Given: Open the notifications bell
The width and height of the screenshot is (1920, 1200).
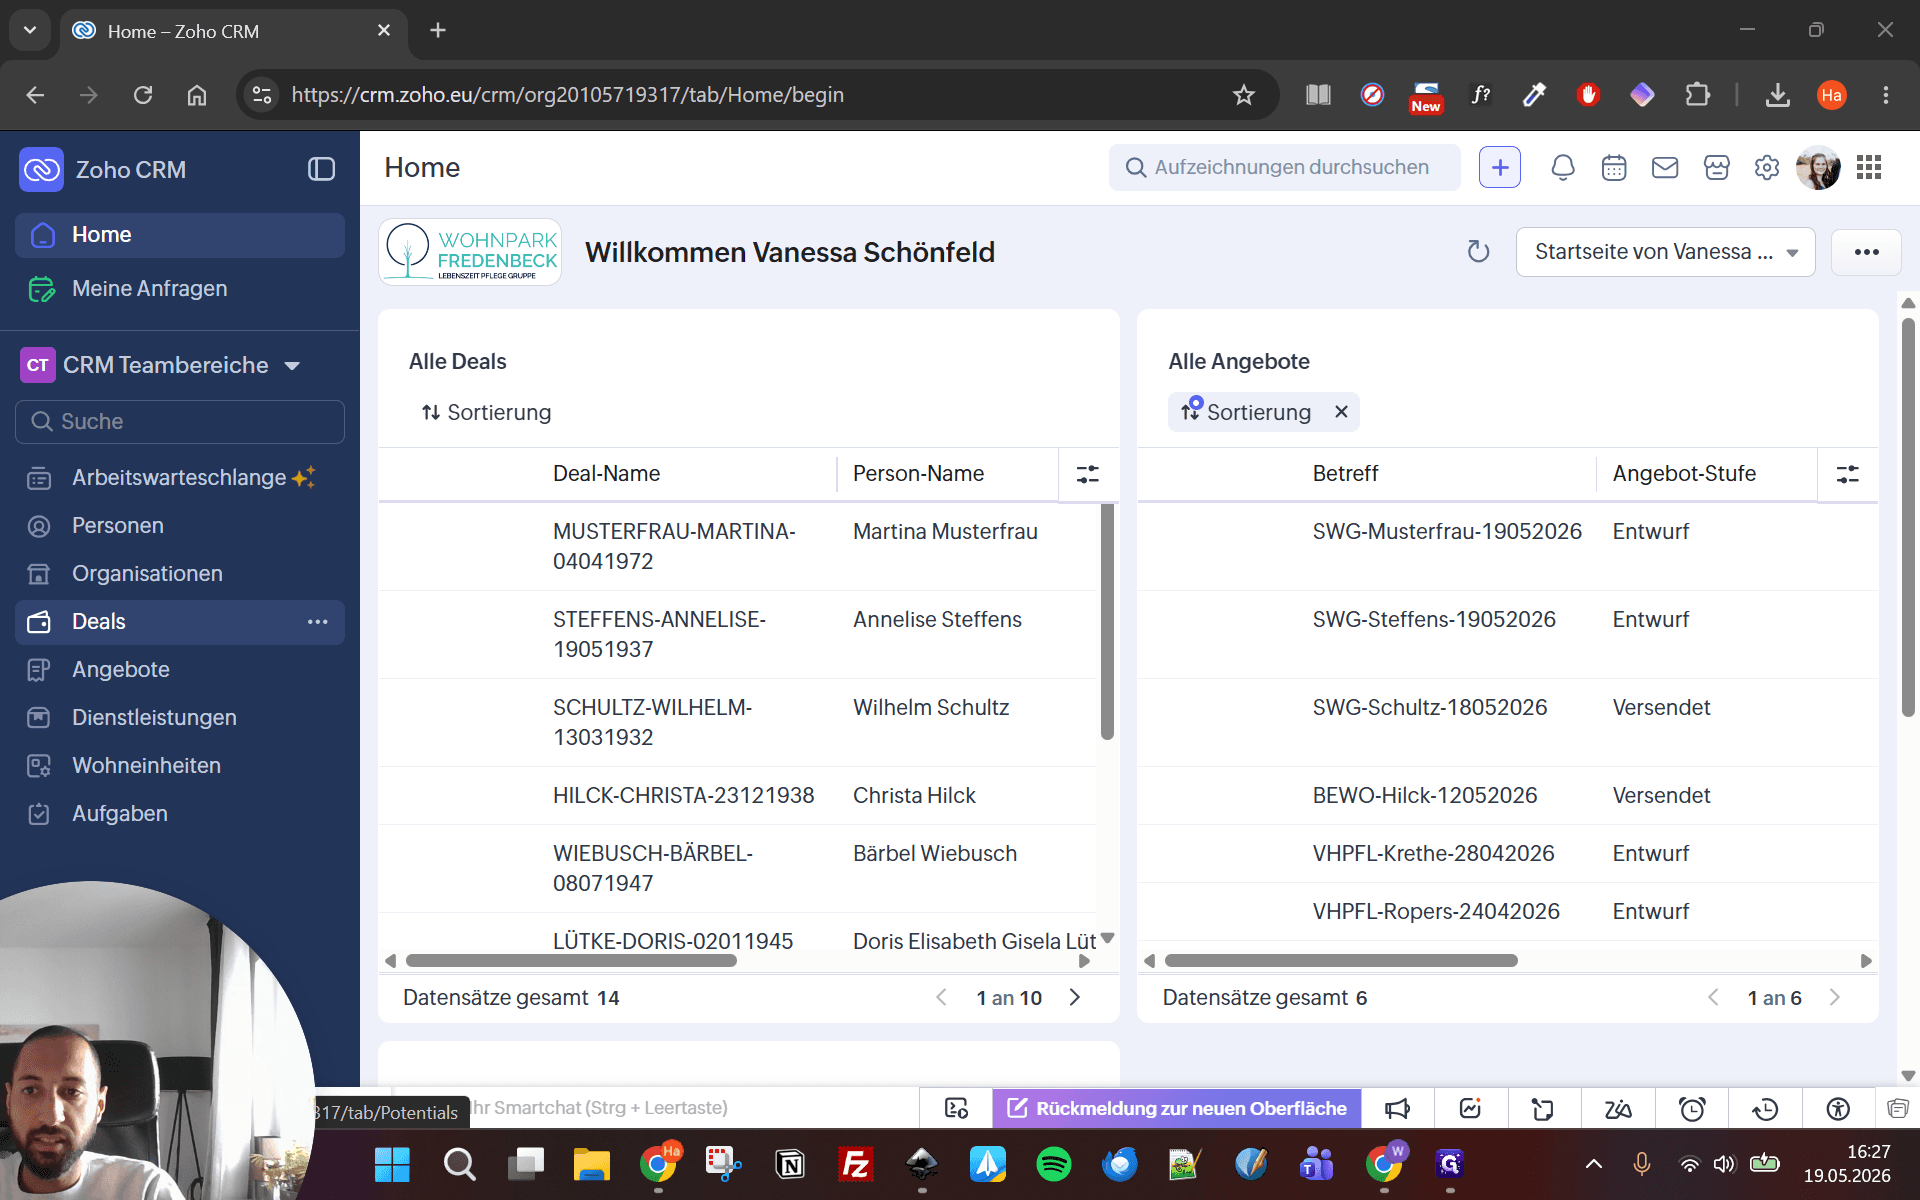Looking at the screenshot, I should coord(1562,168).
